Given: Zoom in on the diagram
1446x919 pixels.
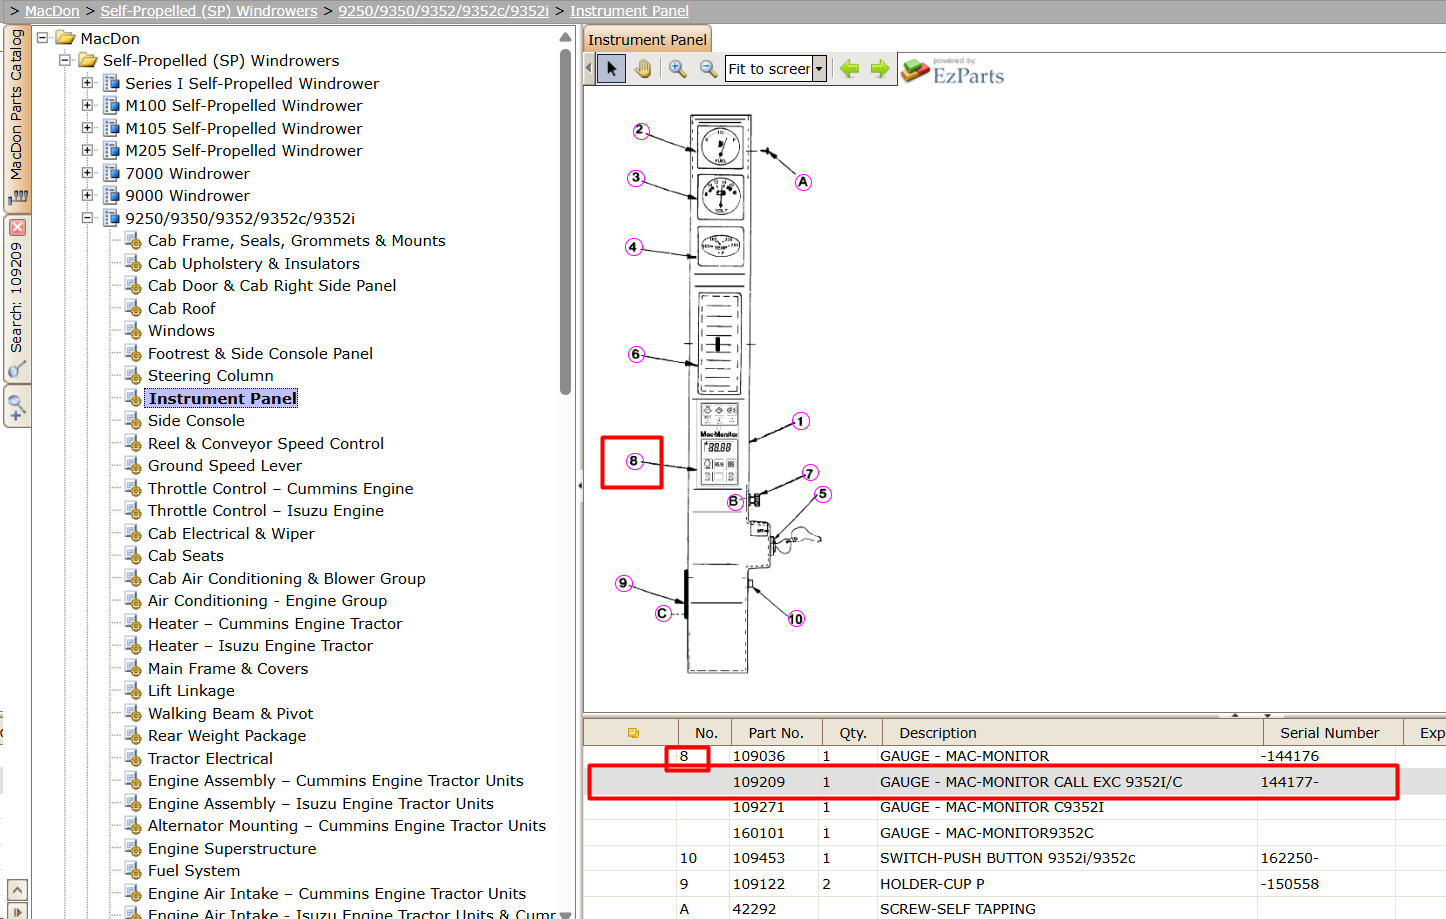Looking at the screenshot, I should click(x=678, y=69).
